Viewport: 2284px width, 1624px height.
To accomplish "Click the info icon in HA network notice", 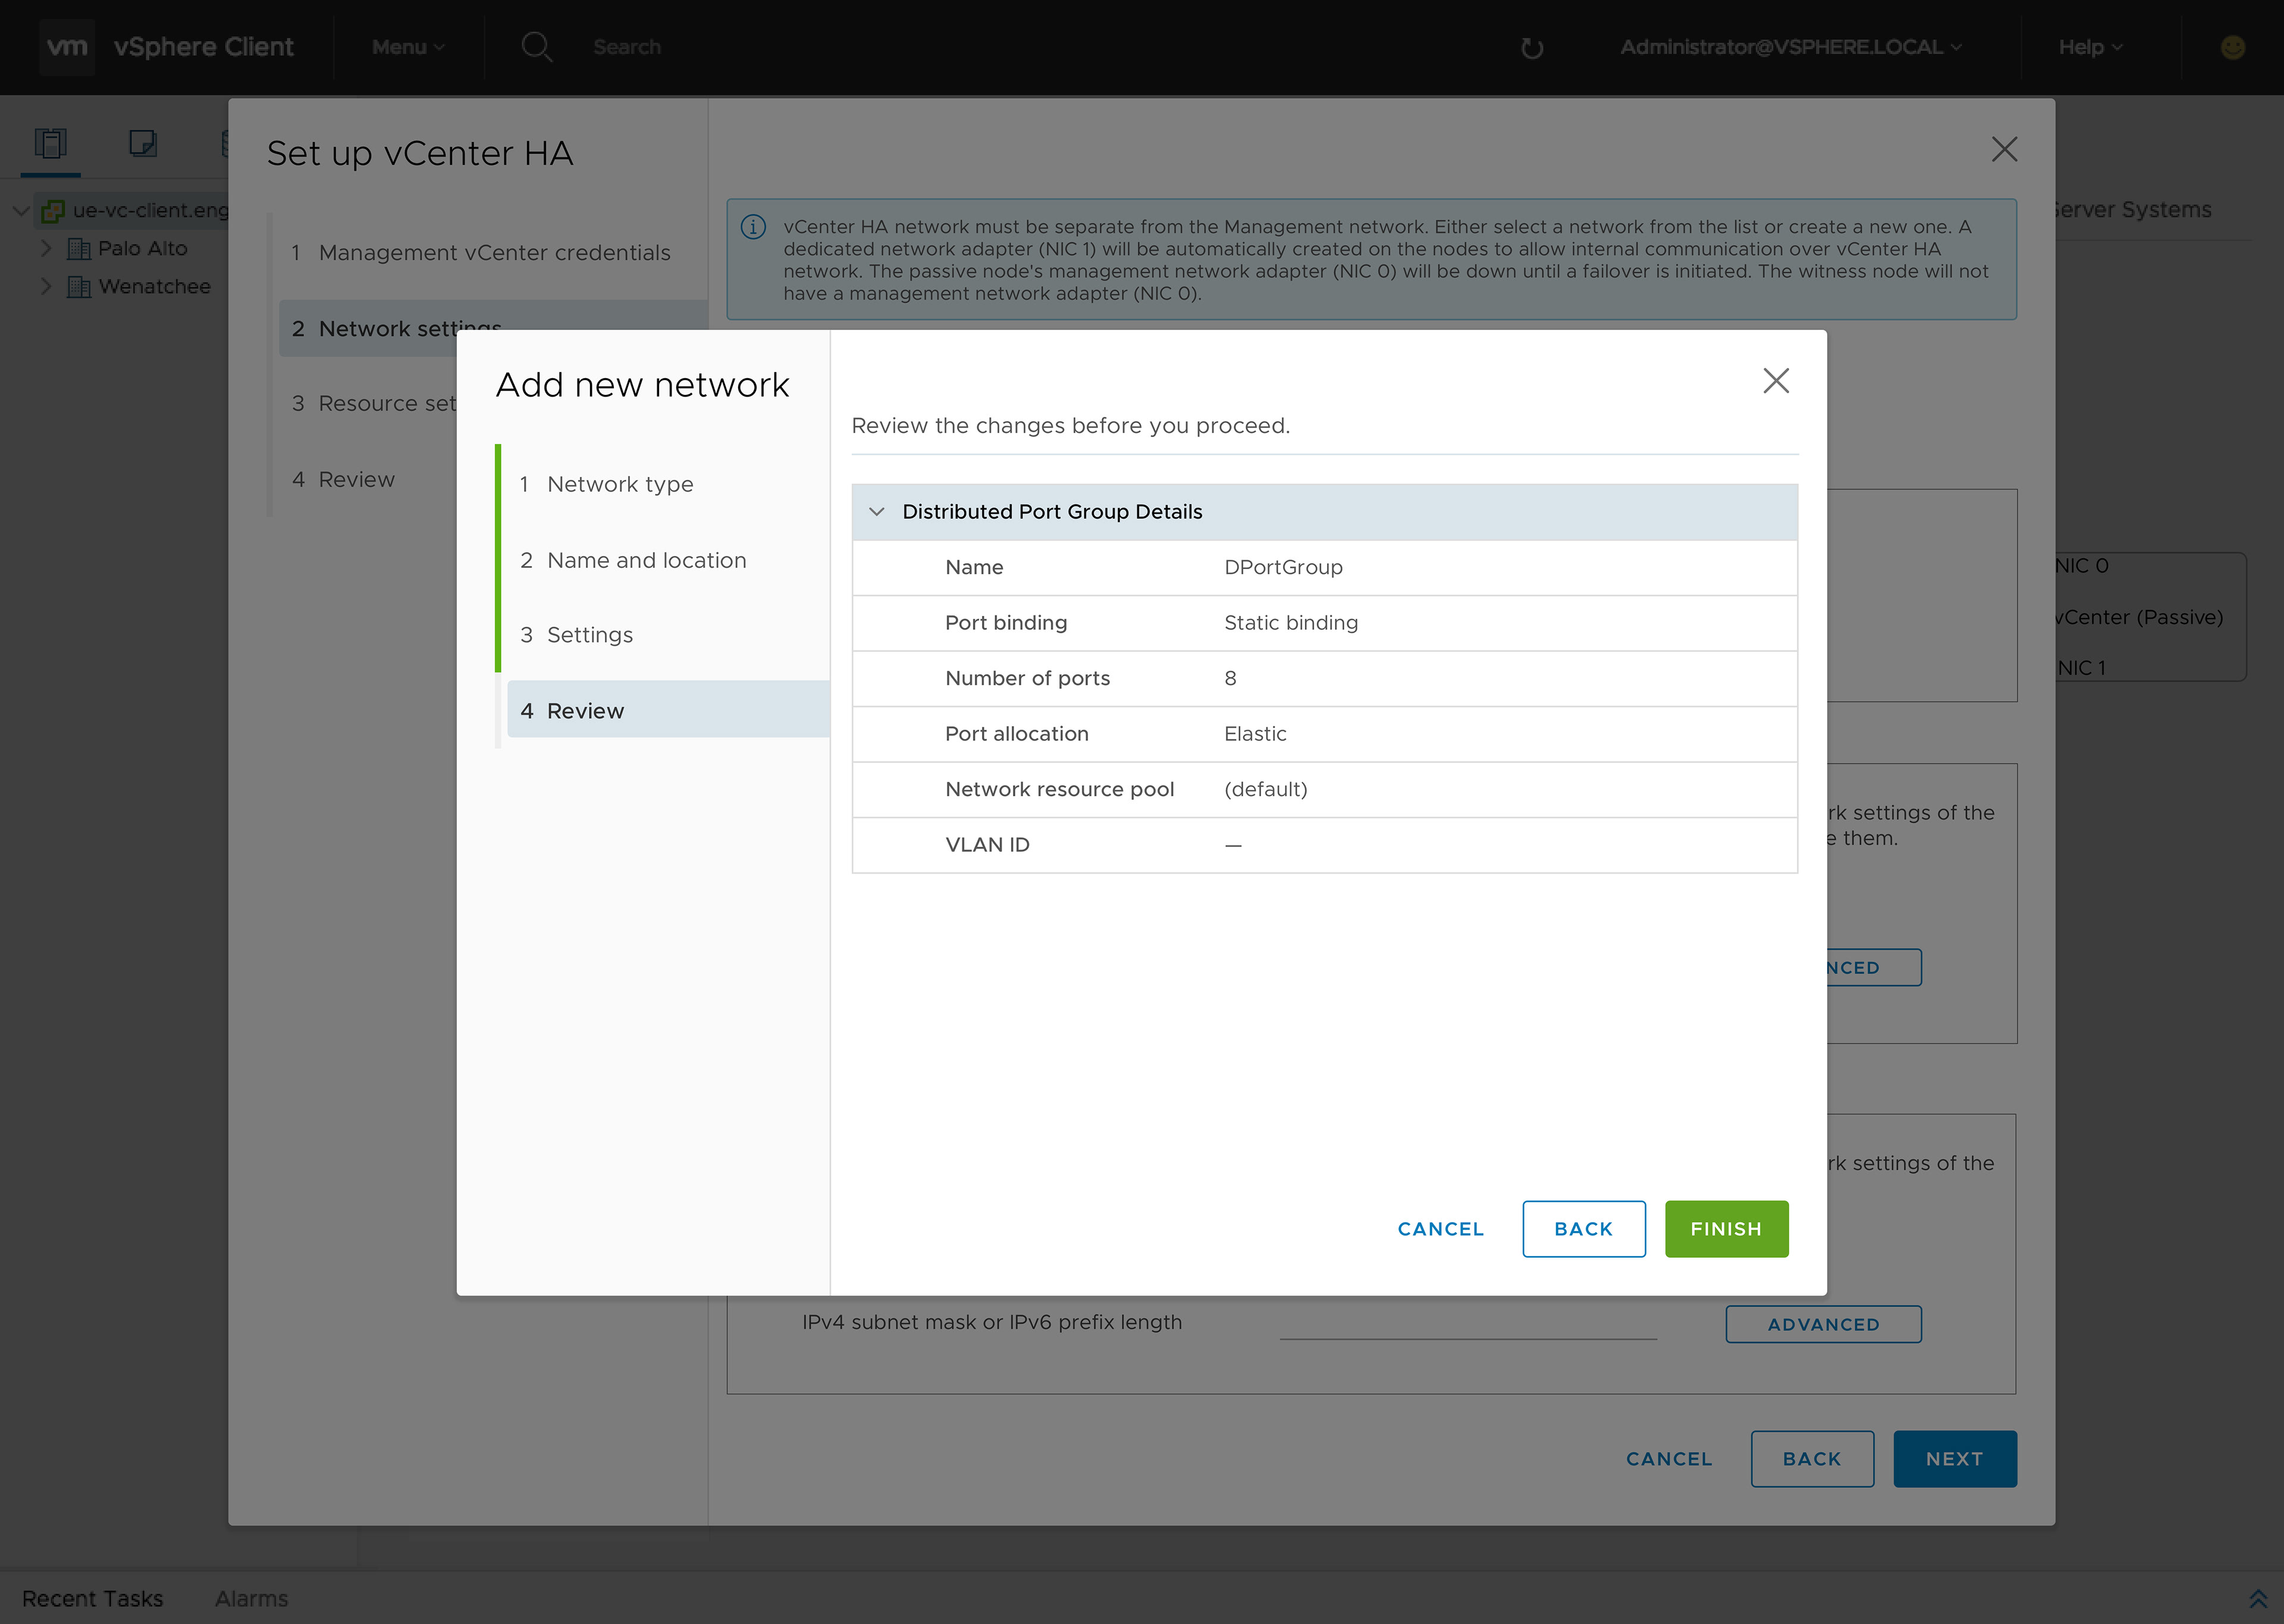I will point(753,227).
